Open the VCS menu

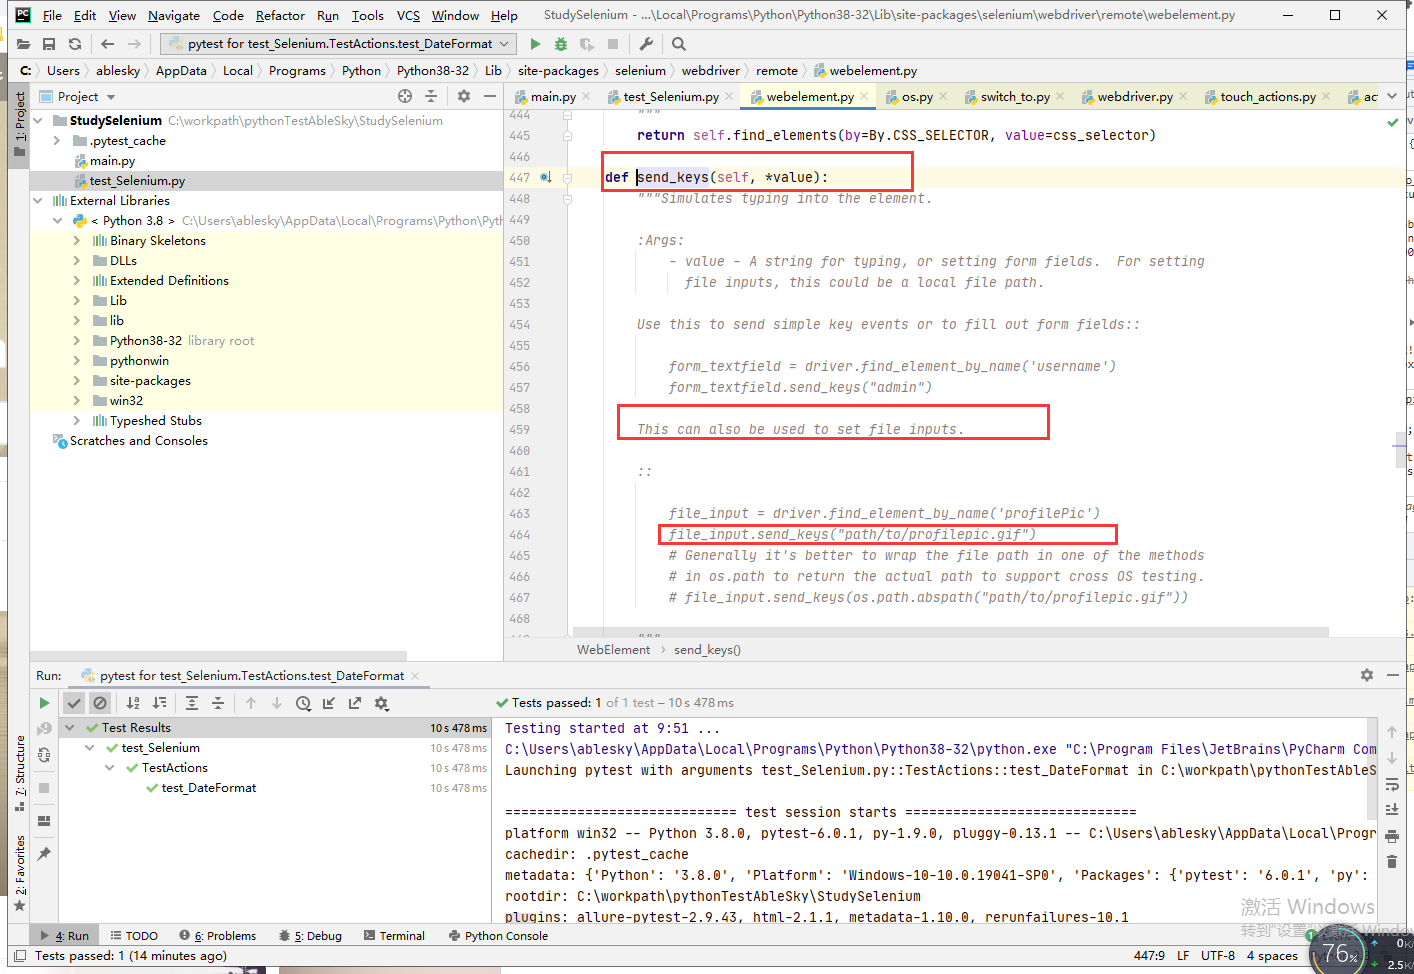tap(408, 15)
